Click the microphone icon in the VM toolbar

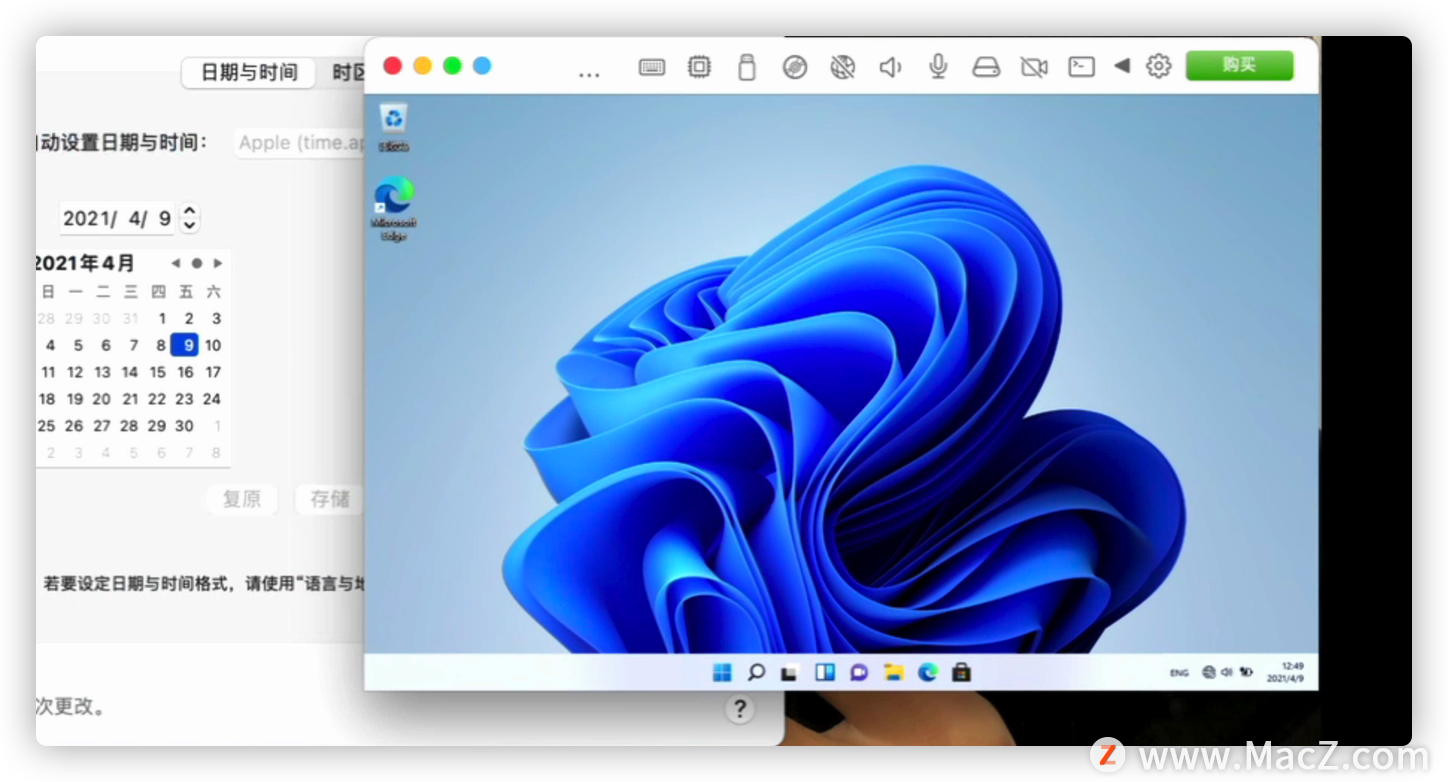(938, 67)
